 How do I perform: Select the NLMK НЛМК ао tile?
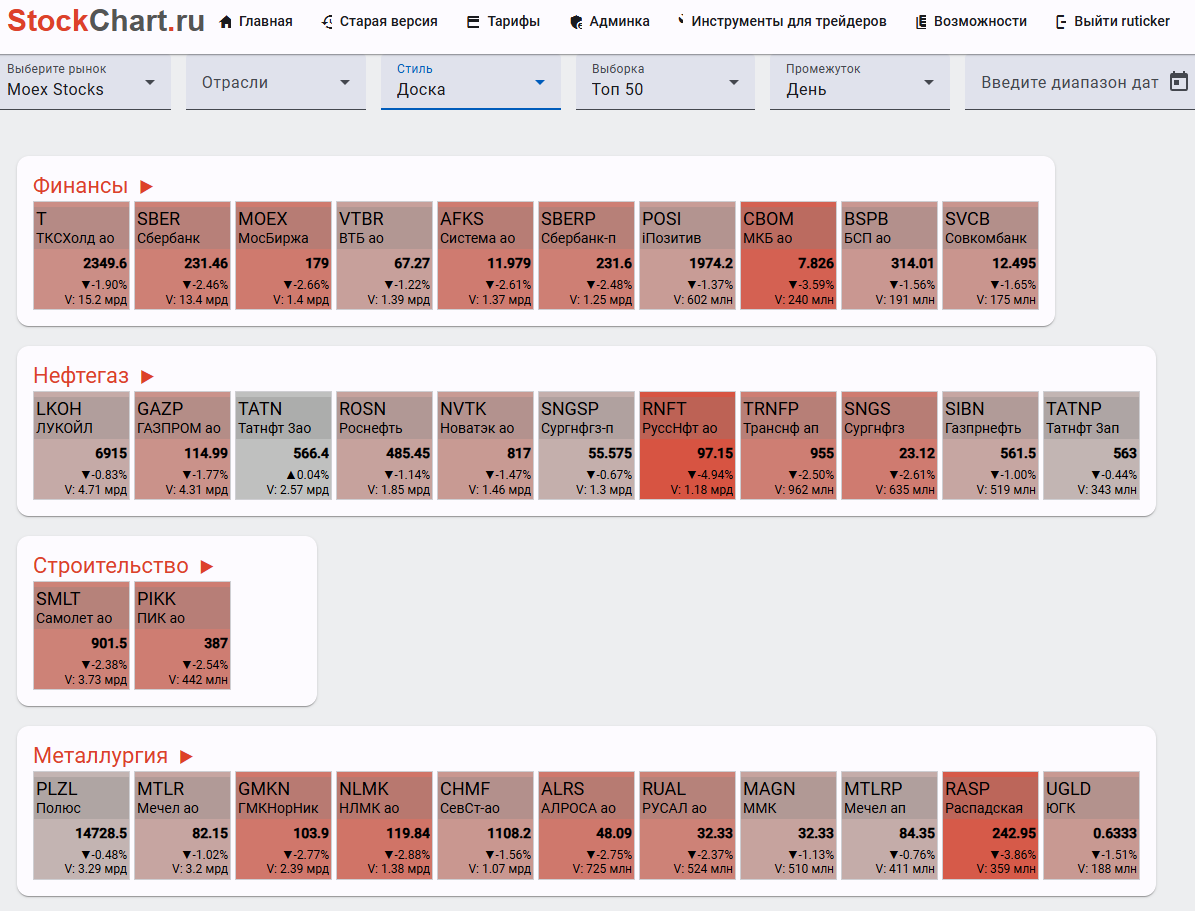point(385,825)
